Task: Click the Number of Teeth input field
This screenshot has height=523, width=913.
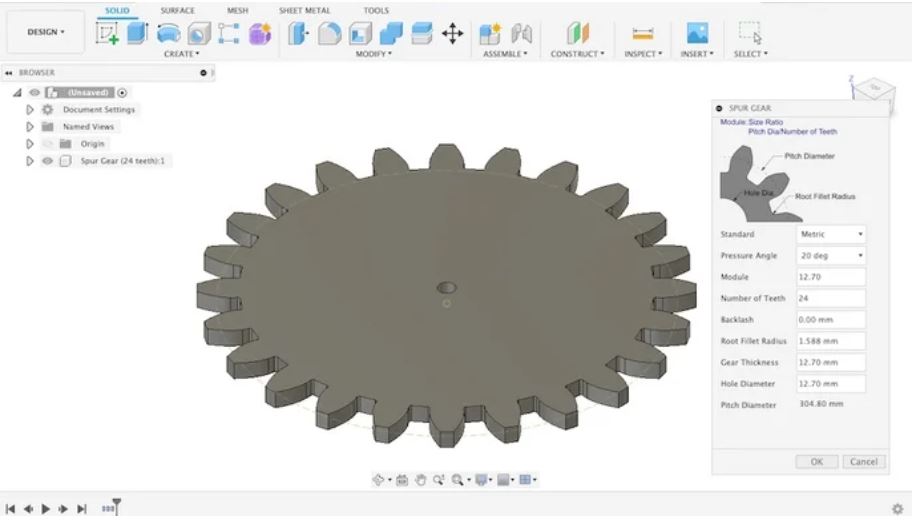Action: coord(831,298)
